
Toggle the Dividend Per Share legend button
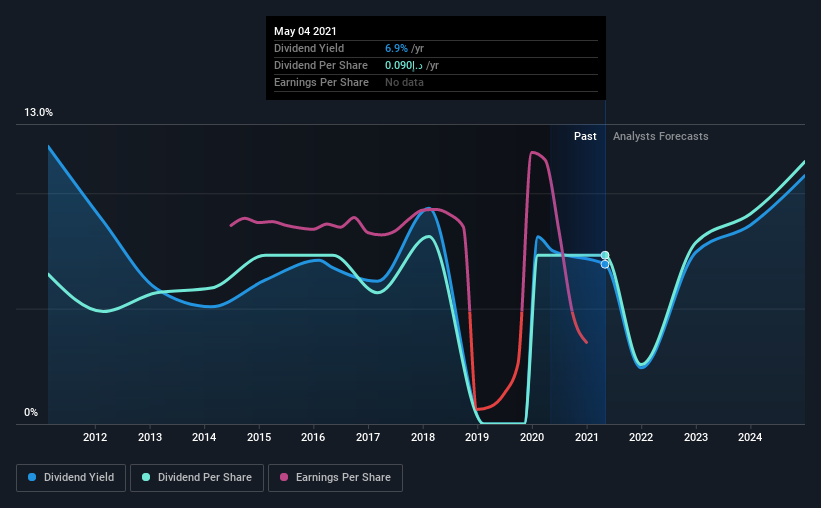197,478
